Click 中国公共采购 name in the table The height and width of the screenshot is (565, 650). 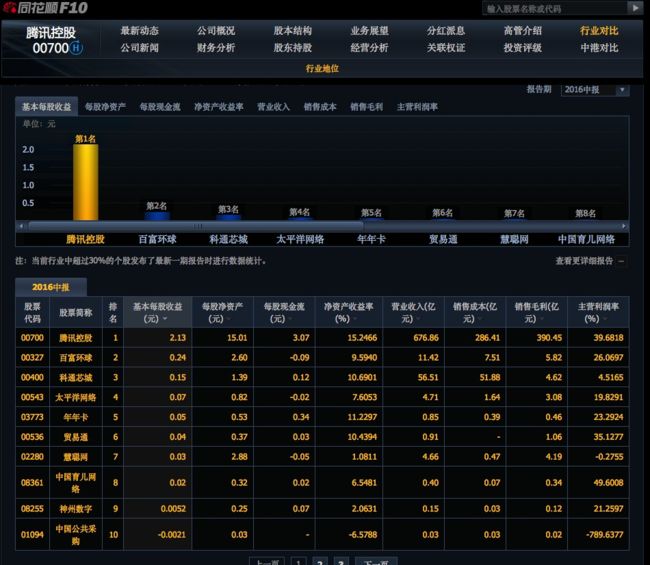coord(76,535)
